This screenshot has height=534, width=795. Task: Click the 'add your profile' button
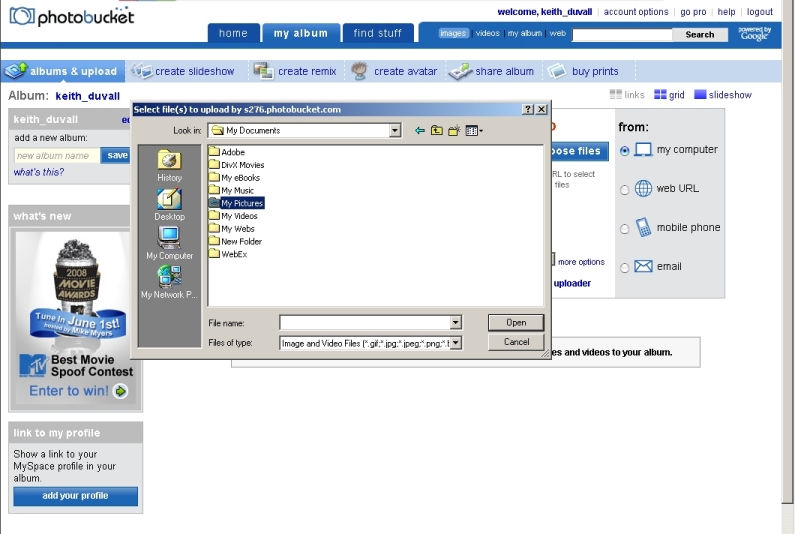(75, 496)
